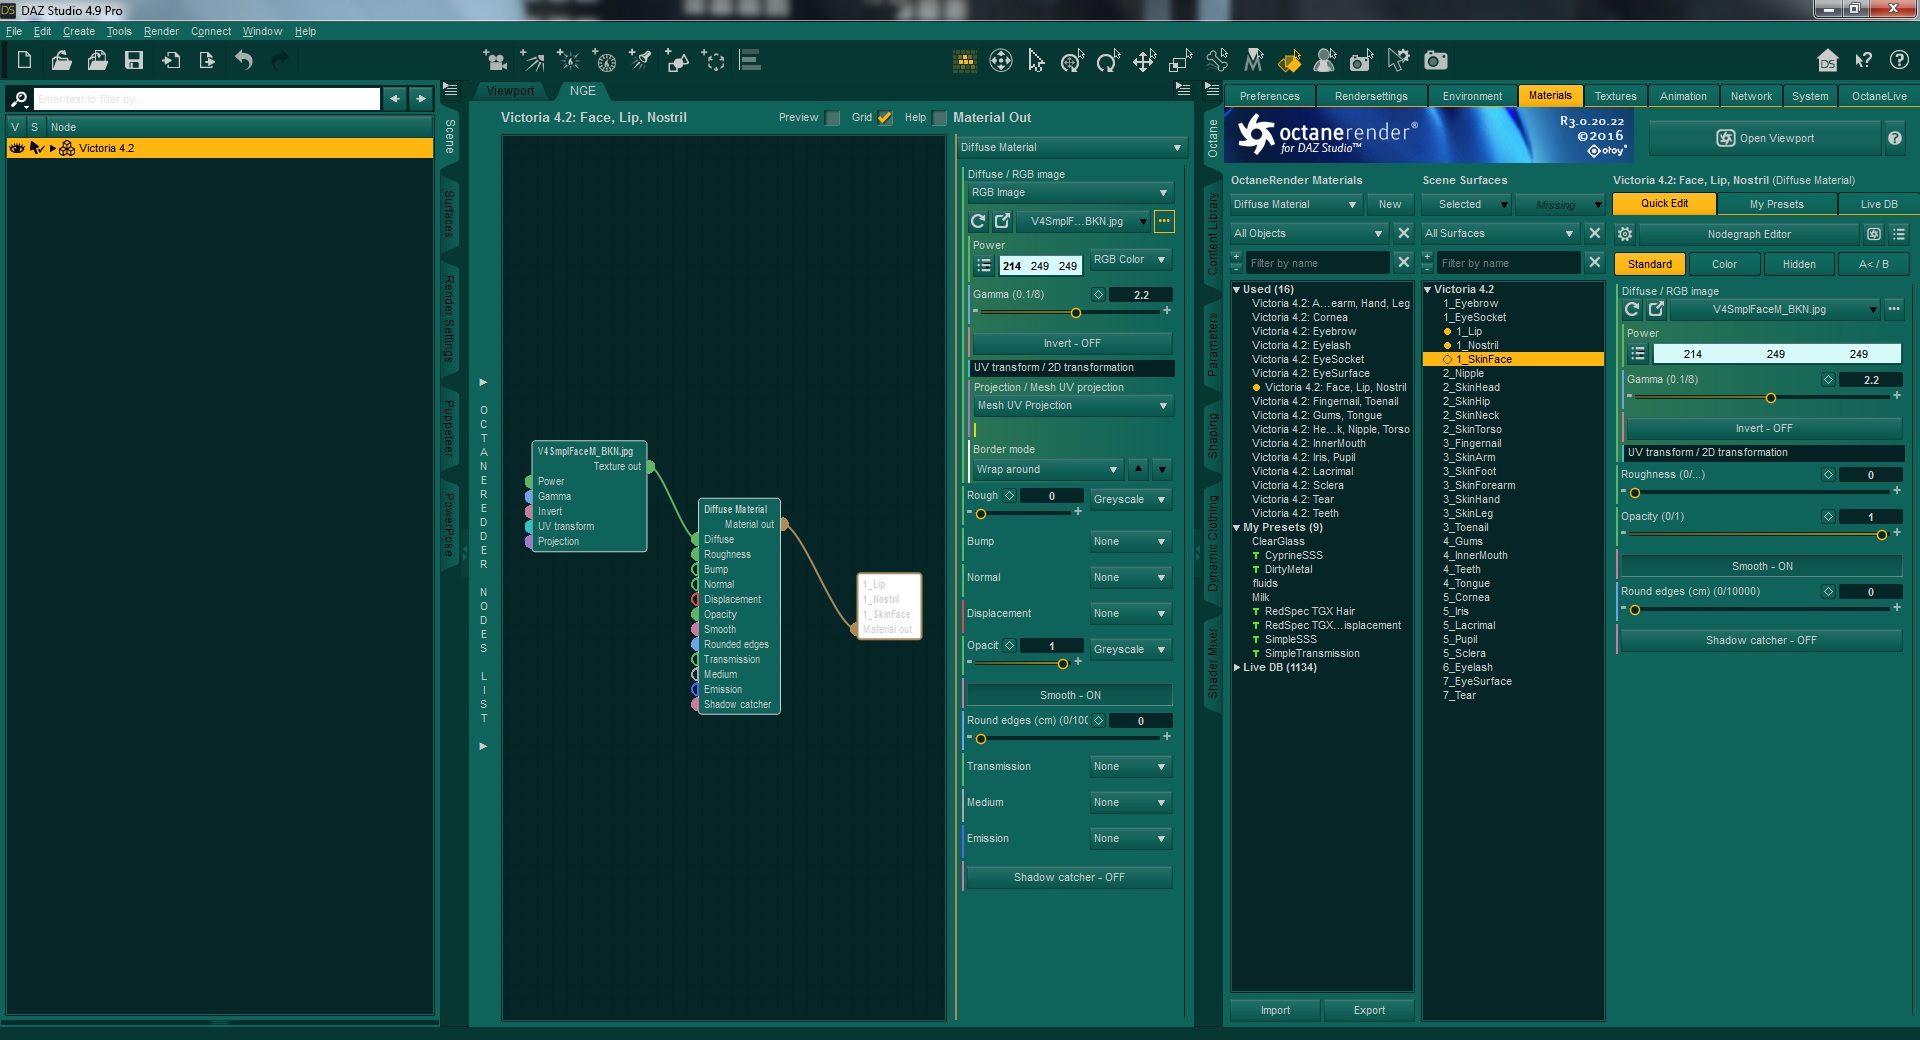Image resolution: width=1920 pixels, height=1040 pixels.
Task: Toggle Shadow catcher - OFF in Material Out
Action: pyautogui.click(x=1069, y=877)
